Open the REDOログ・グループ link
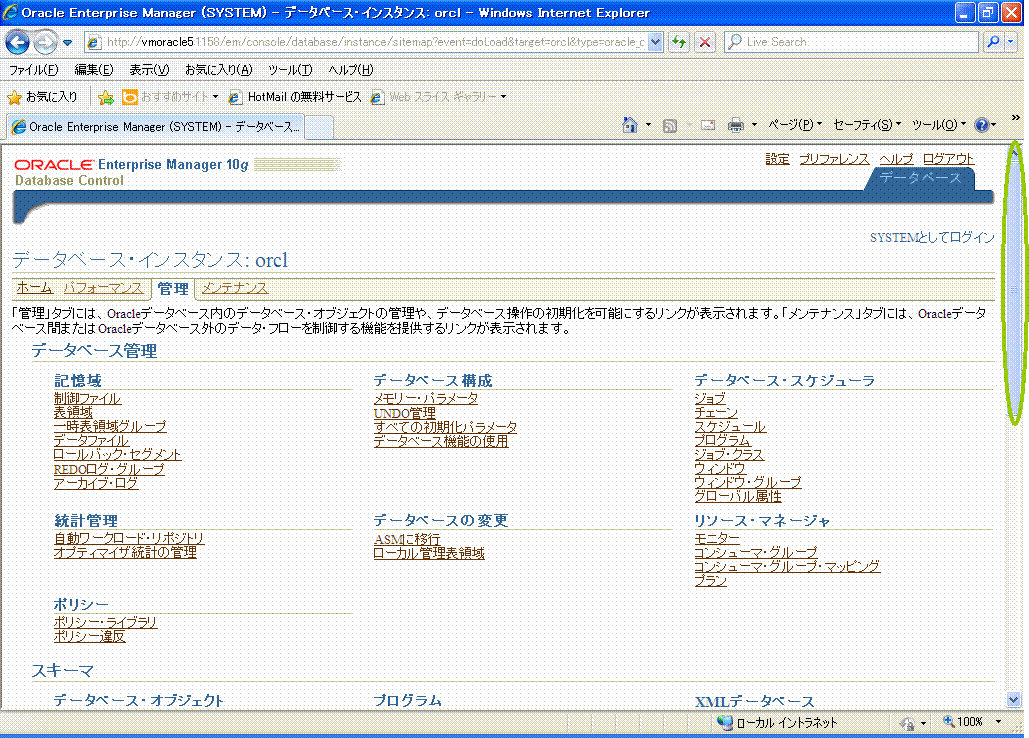 [x=109, y=469]
